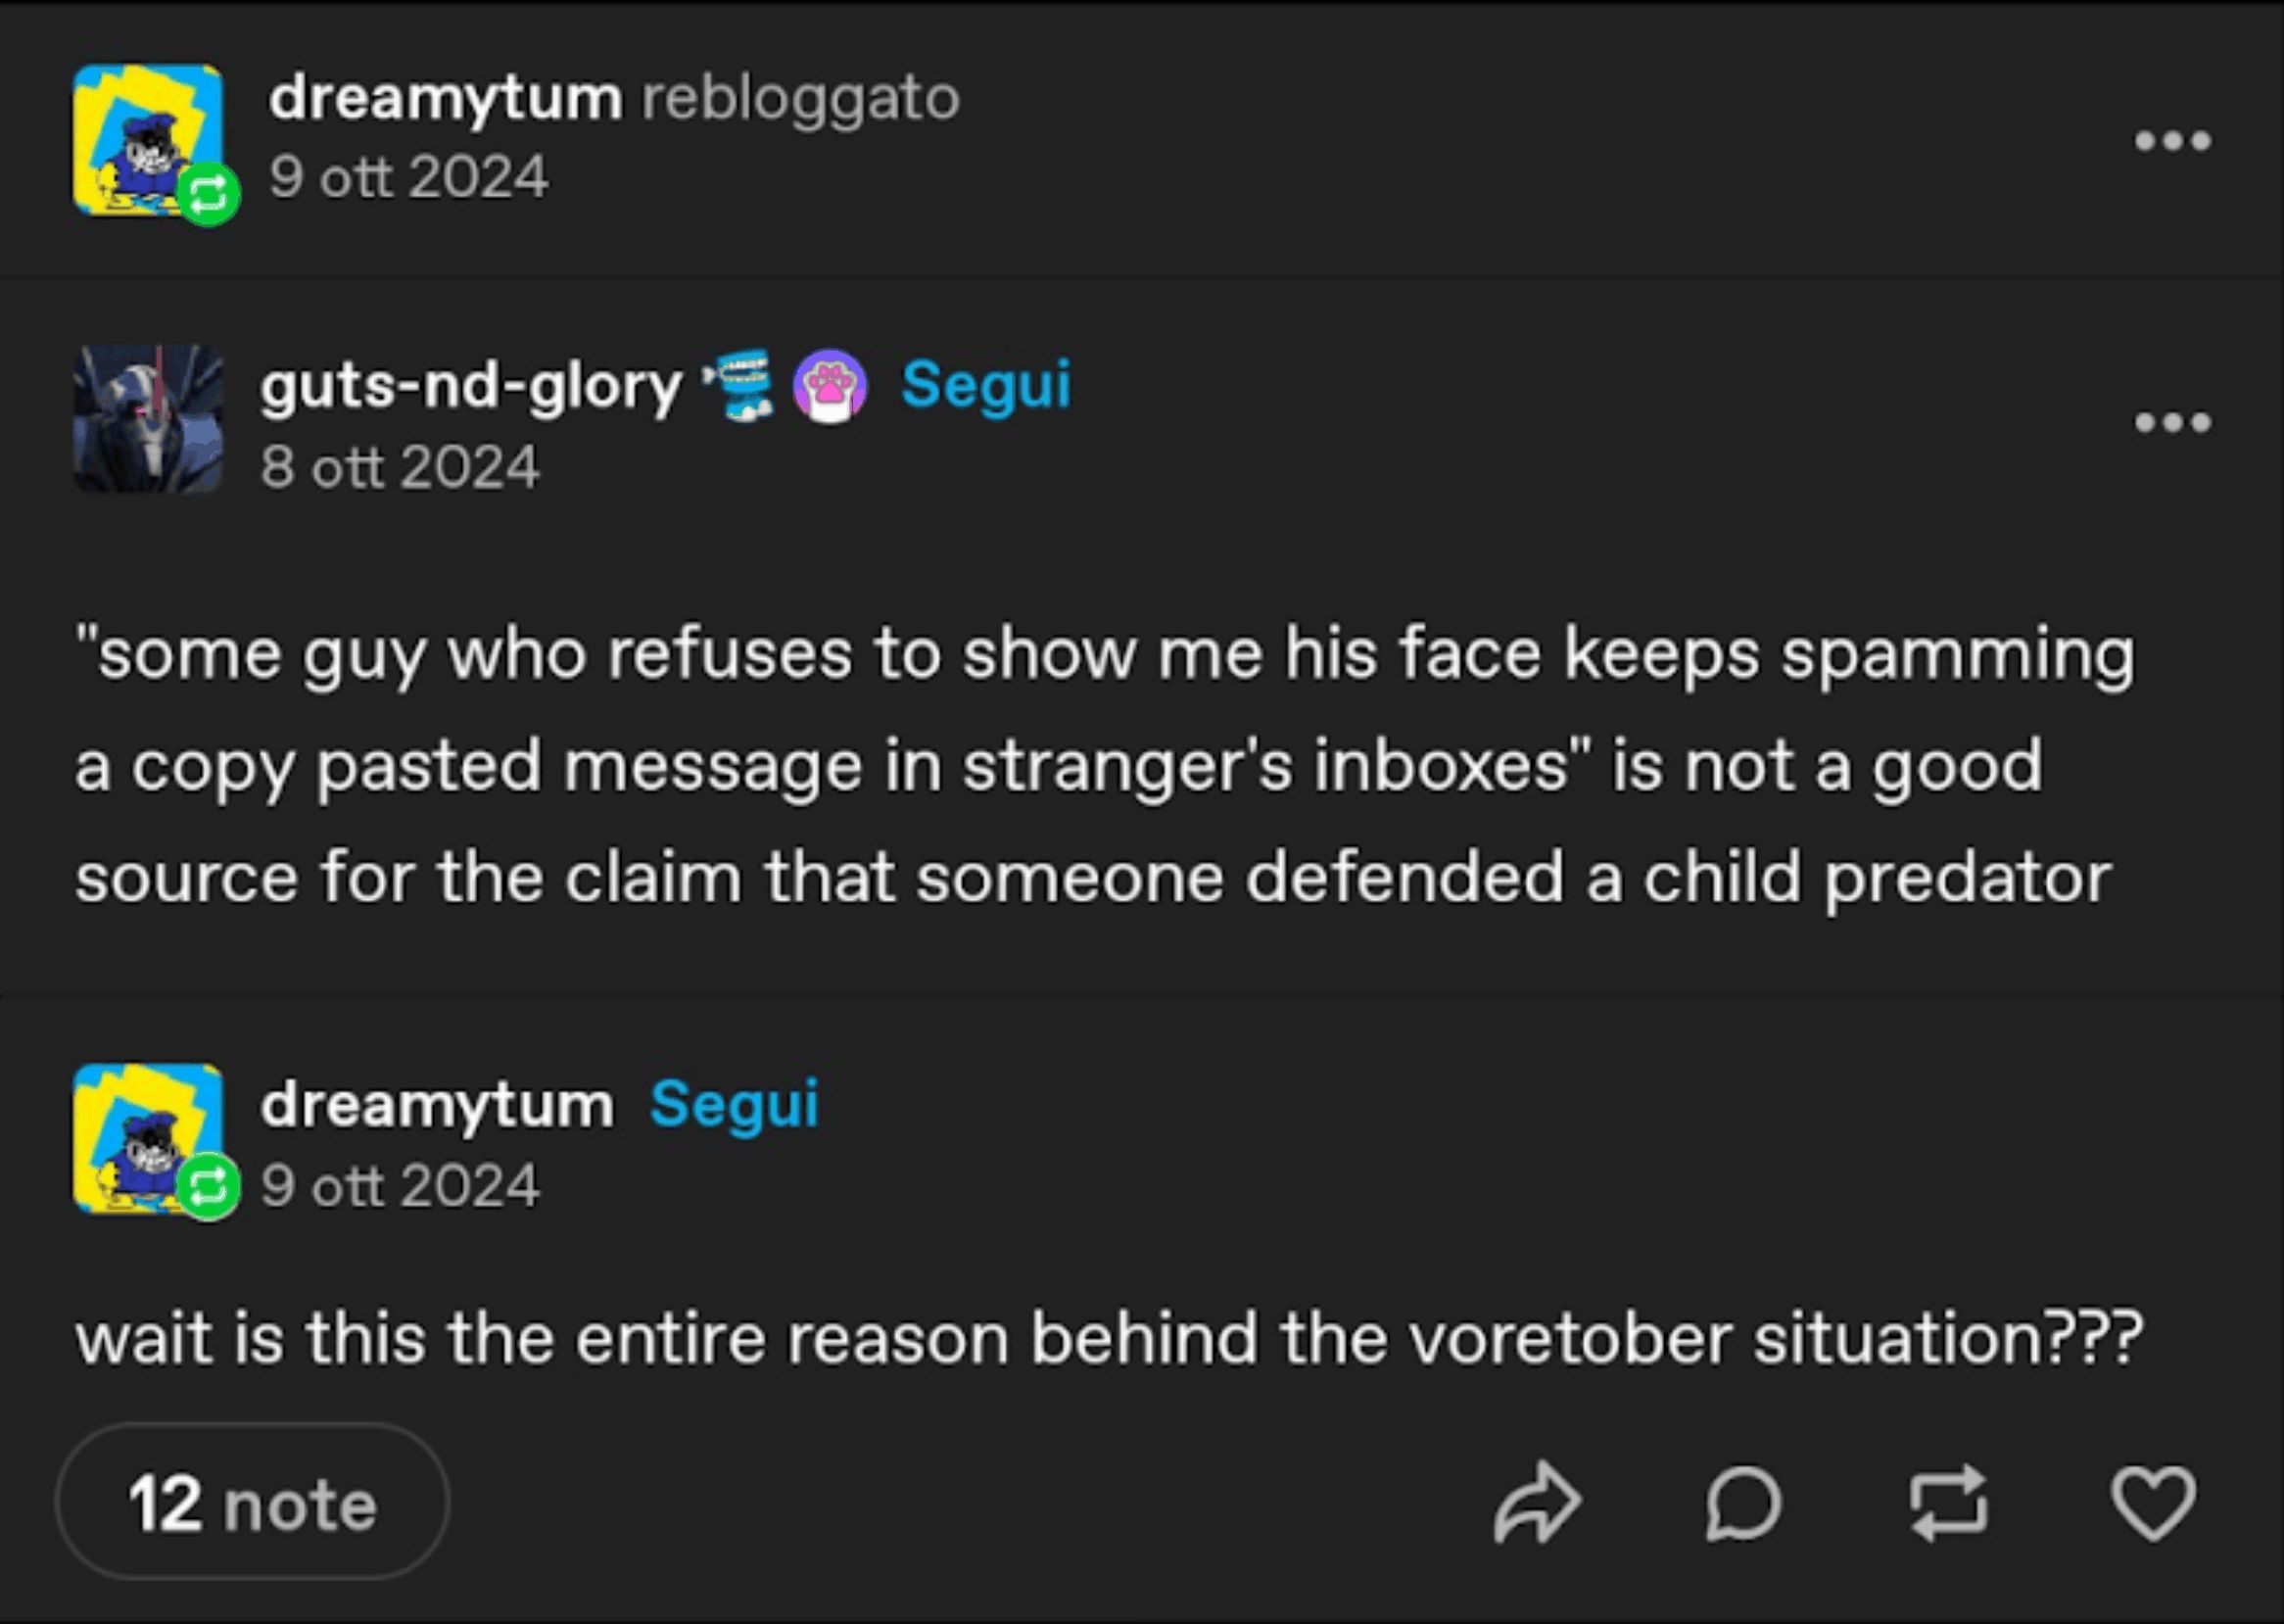Click the guts-nd-glory avatar thumbnail
Image resolution: width=2284 pixels, height=1624 pixels.
pyautogui.click(x=148, y=419)
